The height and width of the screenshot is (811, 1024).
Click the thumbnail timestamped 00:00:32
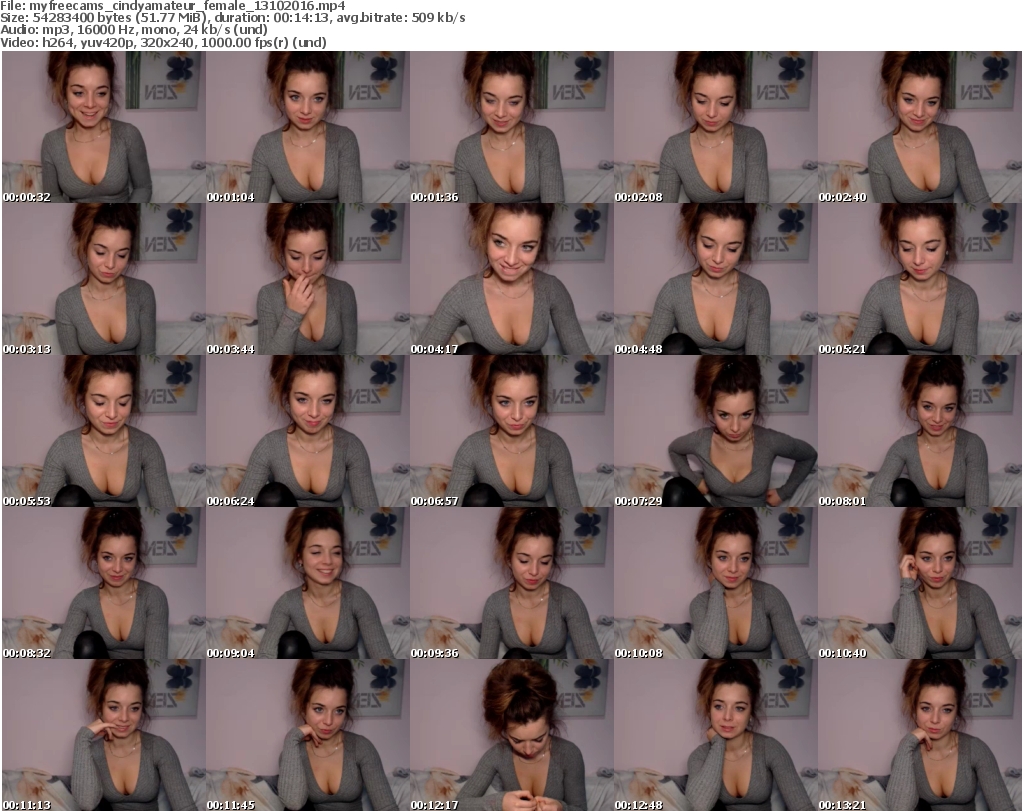coord(103,127)
